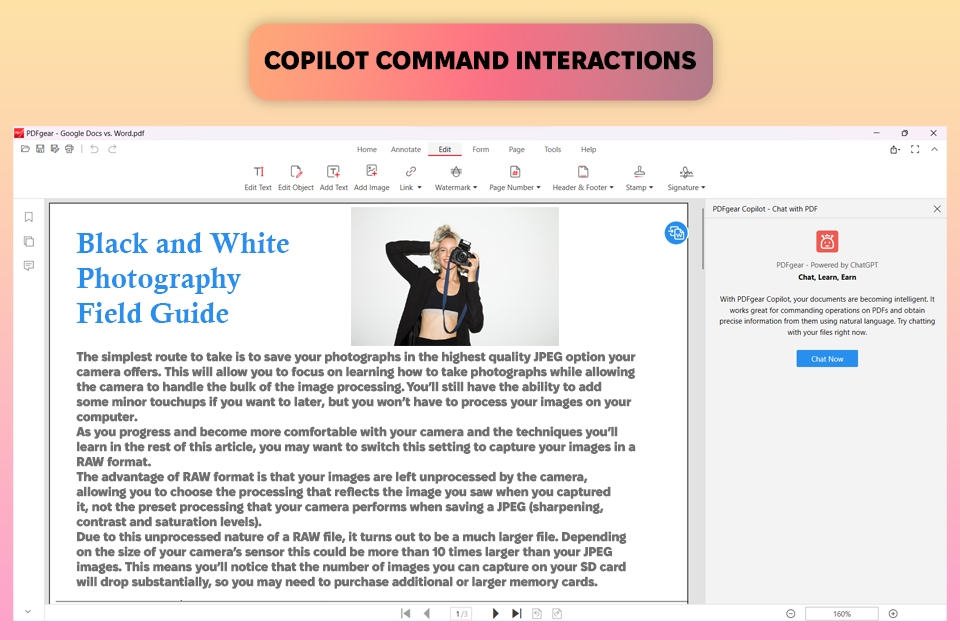This screenshot has height=640, width=960.
Task: Select the Edit Text tool
Action: pyautogui.click(x=258, y=178)
